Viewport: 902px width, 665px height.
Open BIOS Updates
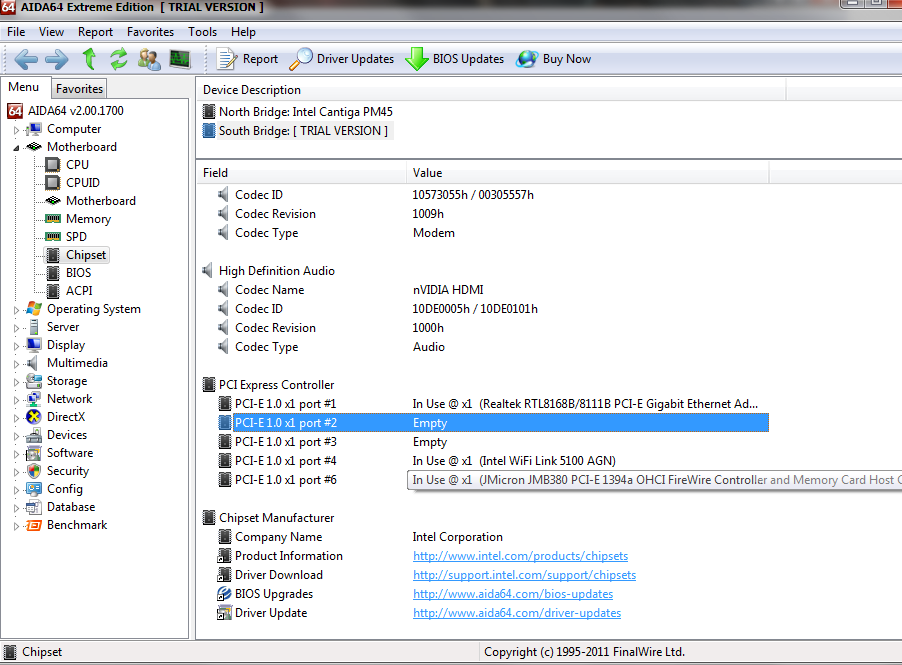[454, 59]
